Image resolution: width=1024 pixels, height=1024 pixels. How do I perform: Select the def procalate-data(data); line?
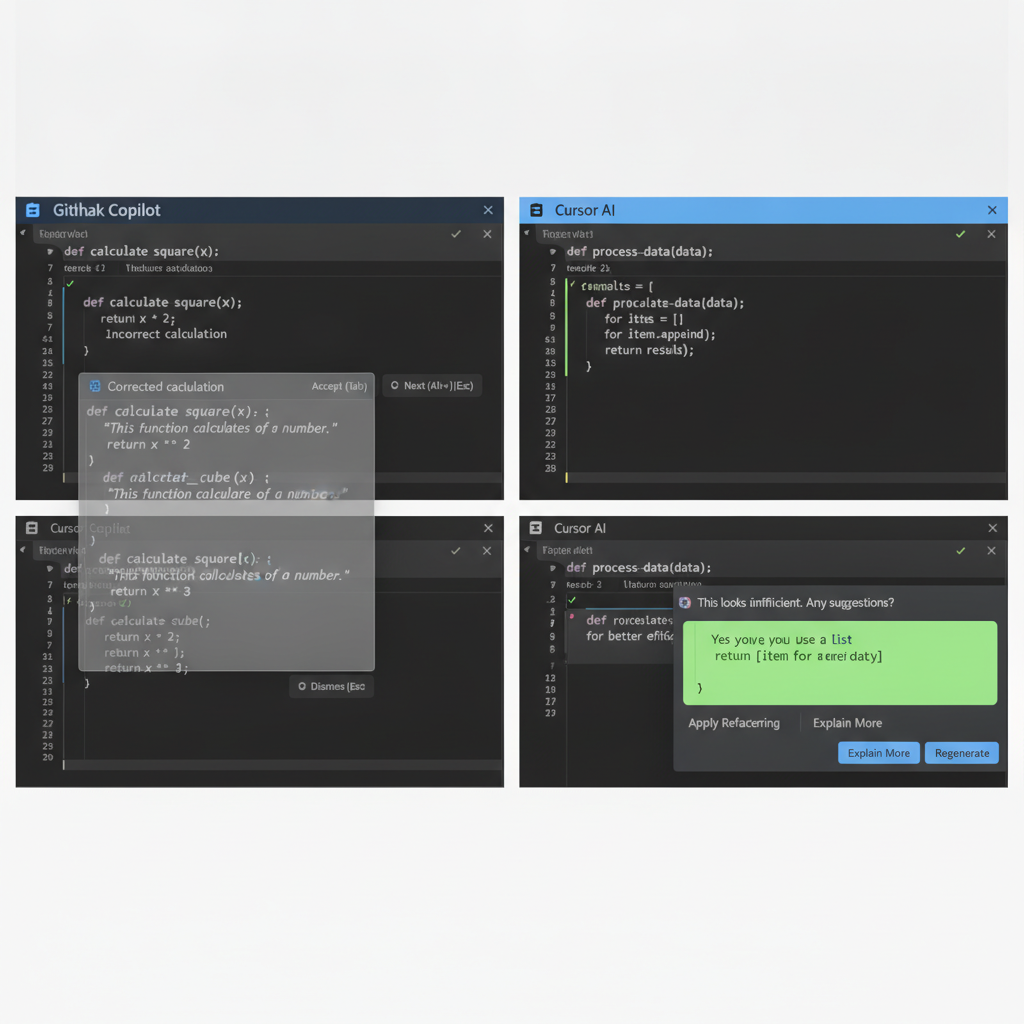coord(665,302)
